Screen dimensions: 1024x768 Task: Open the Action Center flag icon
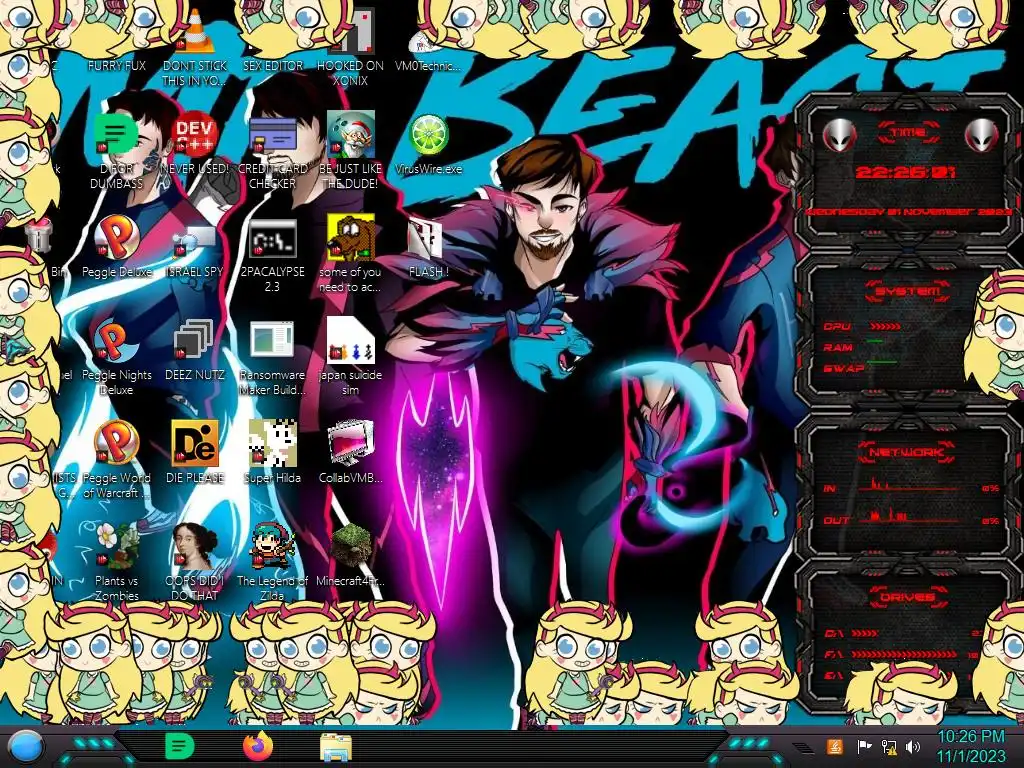[865, 746]
